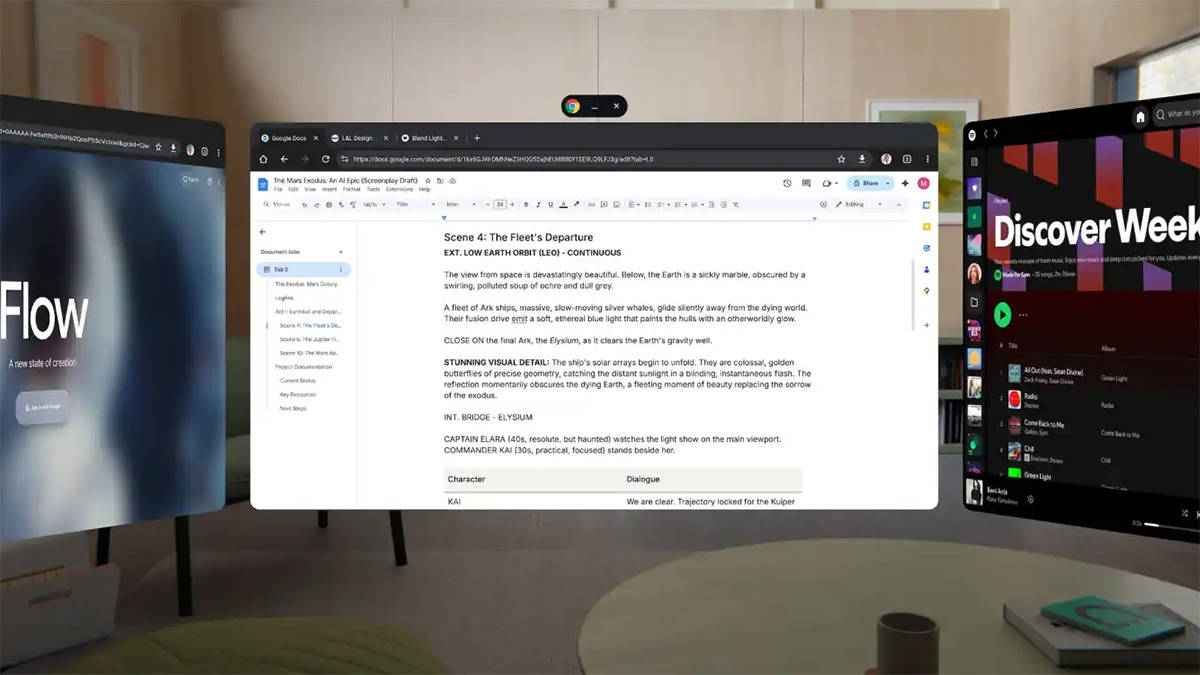Select Tab 2 in document tabs
This screenshot has height=675, width=1200.
(x=304, y=270)
